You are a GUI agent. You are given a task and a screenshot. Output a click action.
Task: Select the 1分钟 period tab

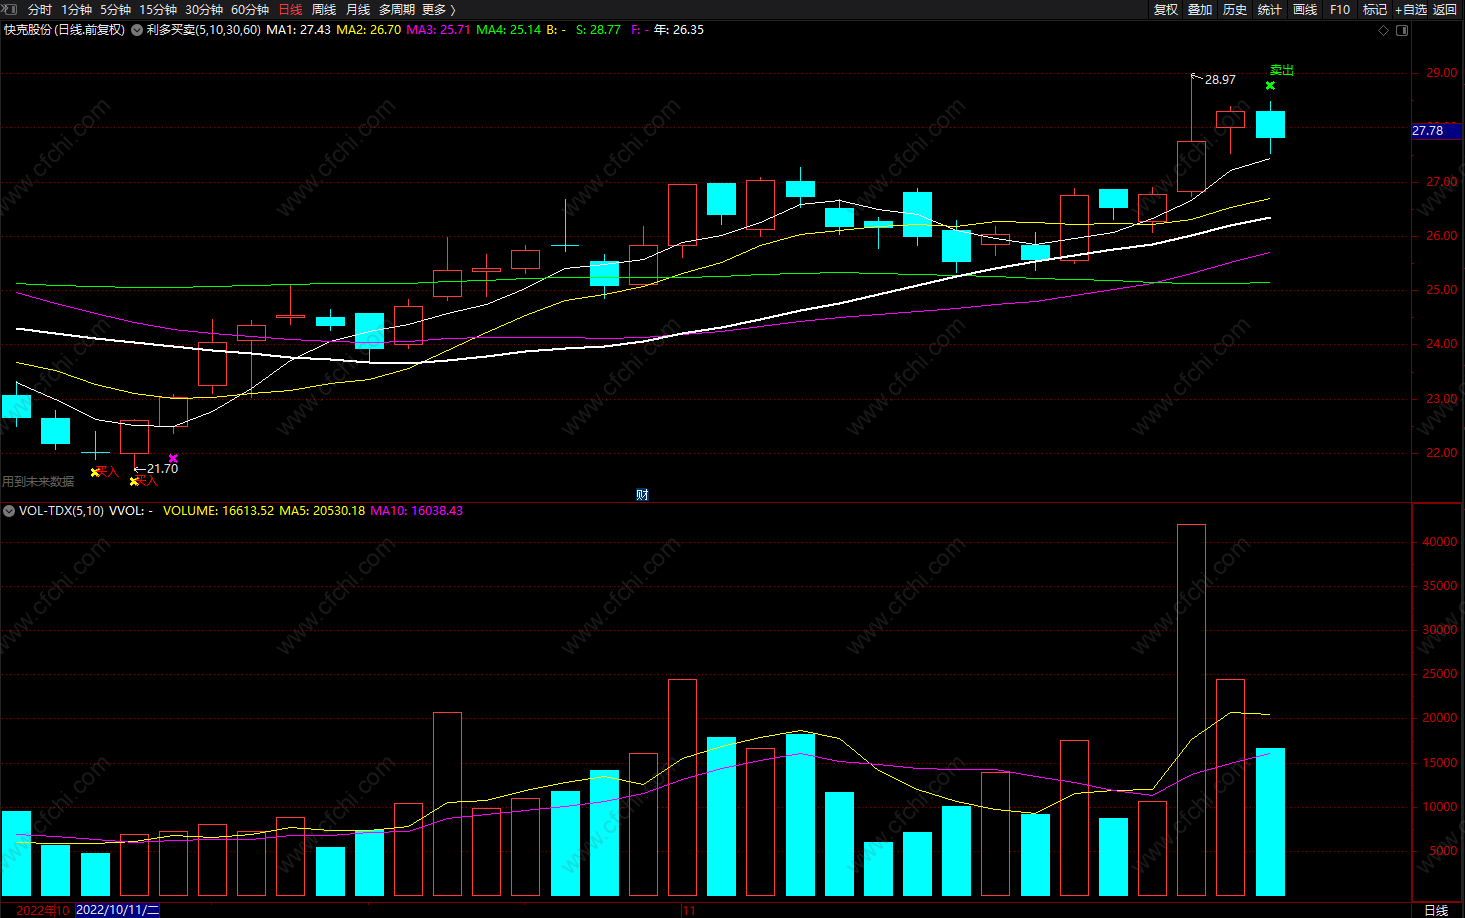(x=76, y=9)
